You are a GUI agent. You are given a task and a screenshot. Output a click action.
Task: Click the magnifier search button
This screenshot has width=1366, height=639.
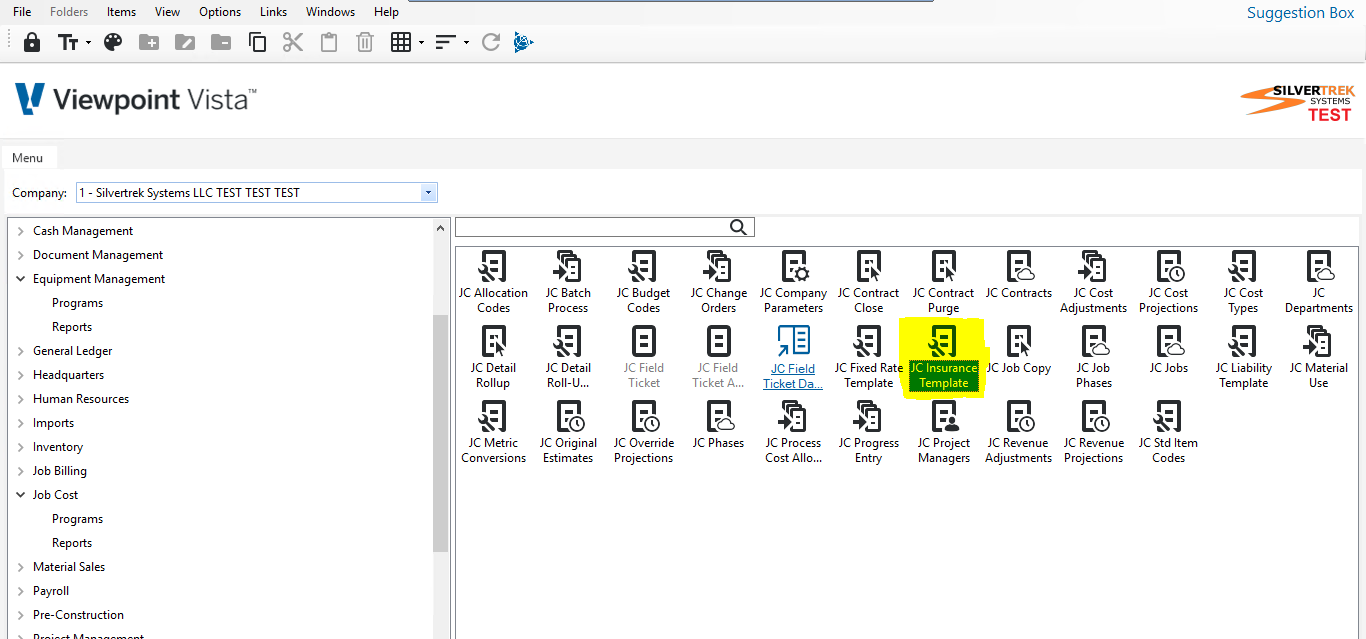pyautogui.click(x=739, y=227)
